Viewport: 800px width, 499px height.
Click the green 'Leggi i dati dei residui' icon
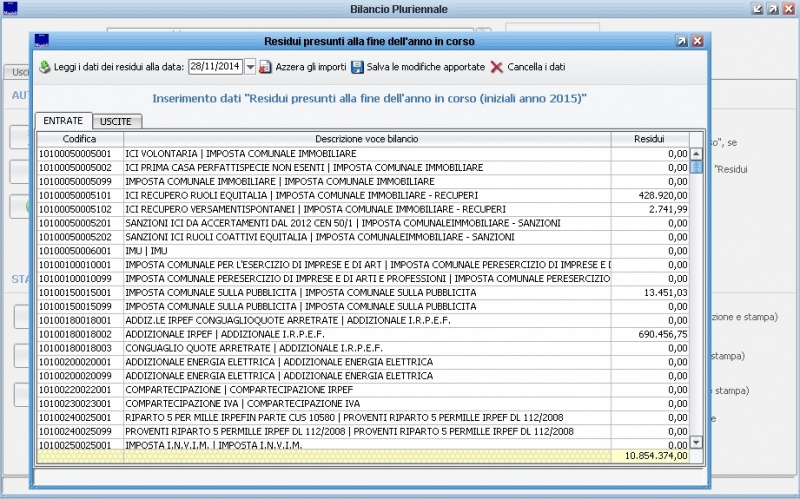[45, 67]
